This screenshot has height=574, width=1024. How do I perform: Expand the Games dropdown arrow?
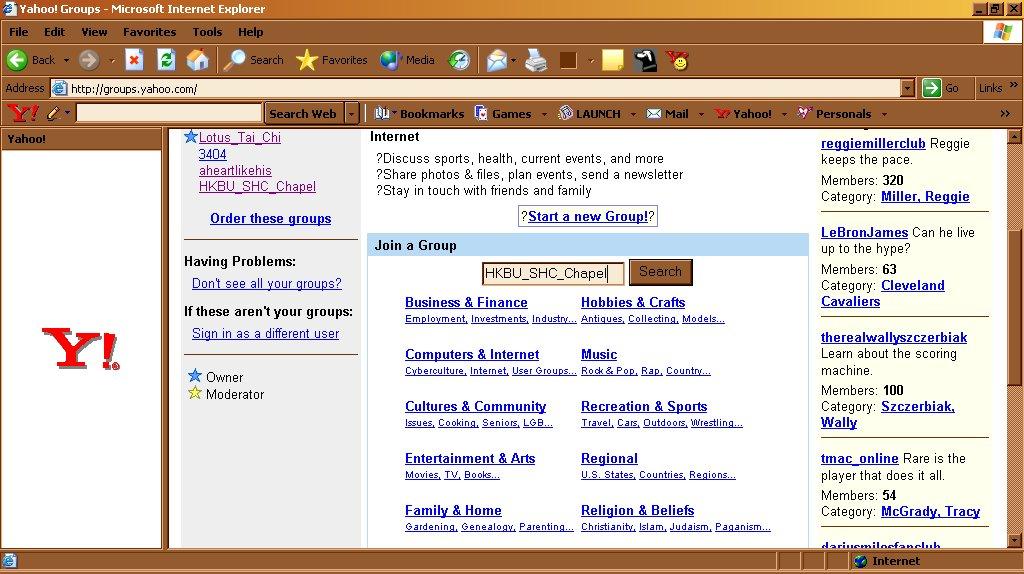pos(544,114)
